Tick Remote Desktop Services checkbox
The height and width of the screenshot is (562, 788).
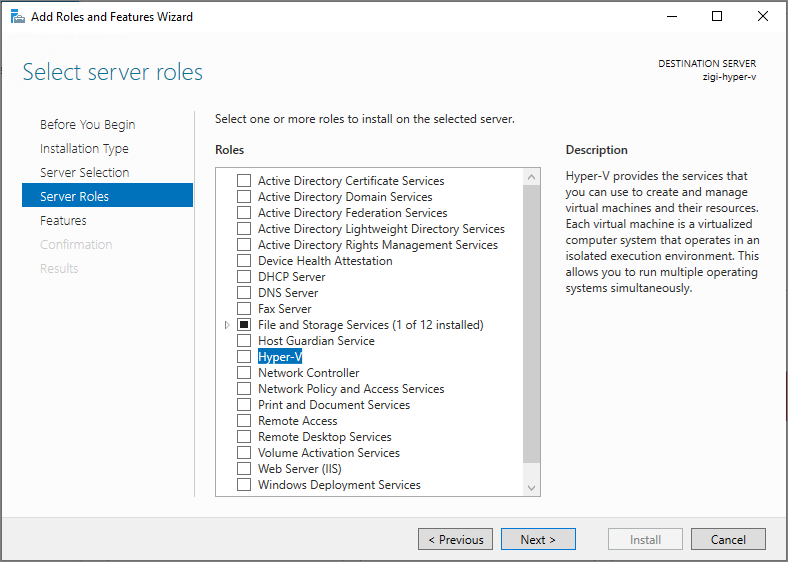point(244,437)
